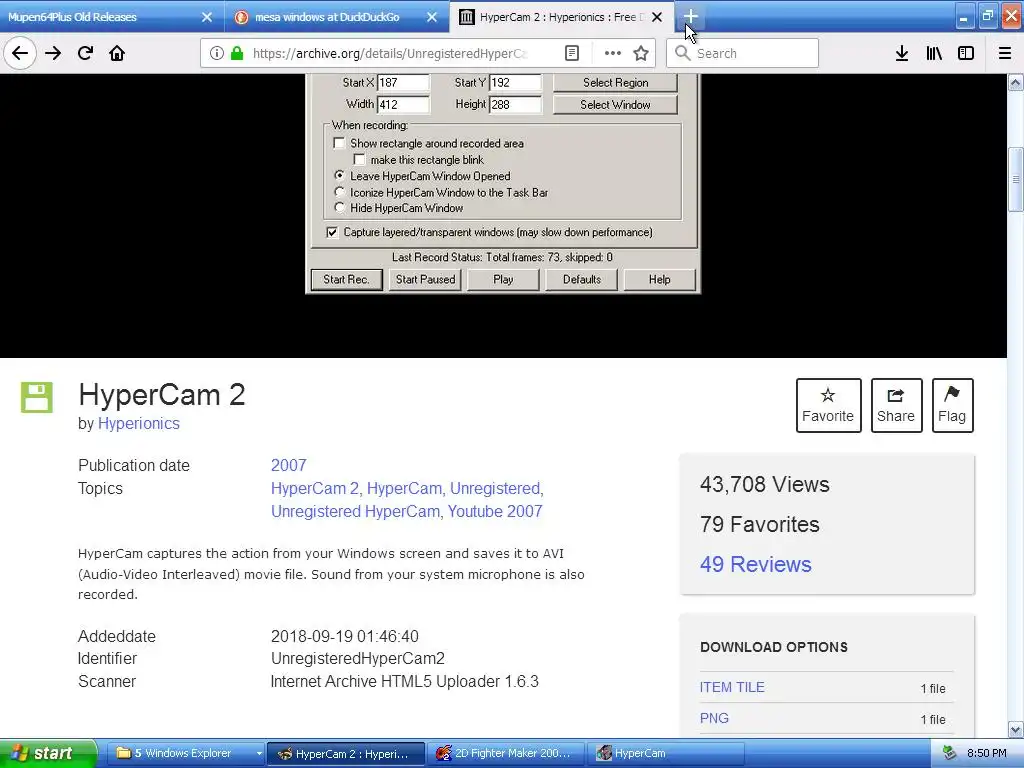Select Hide HyperCam Window radio option

[339, 208]
